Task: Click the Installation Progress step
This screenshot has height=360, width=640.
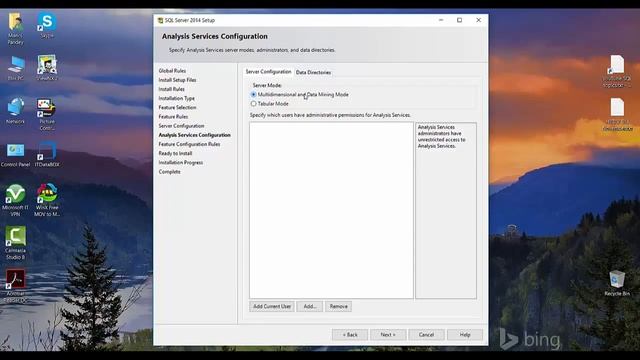Action: [x=180, y=162]
